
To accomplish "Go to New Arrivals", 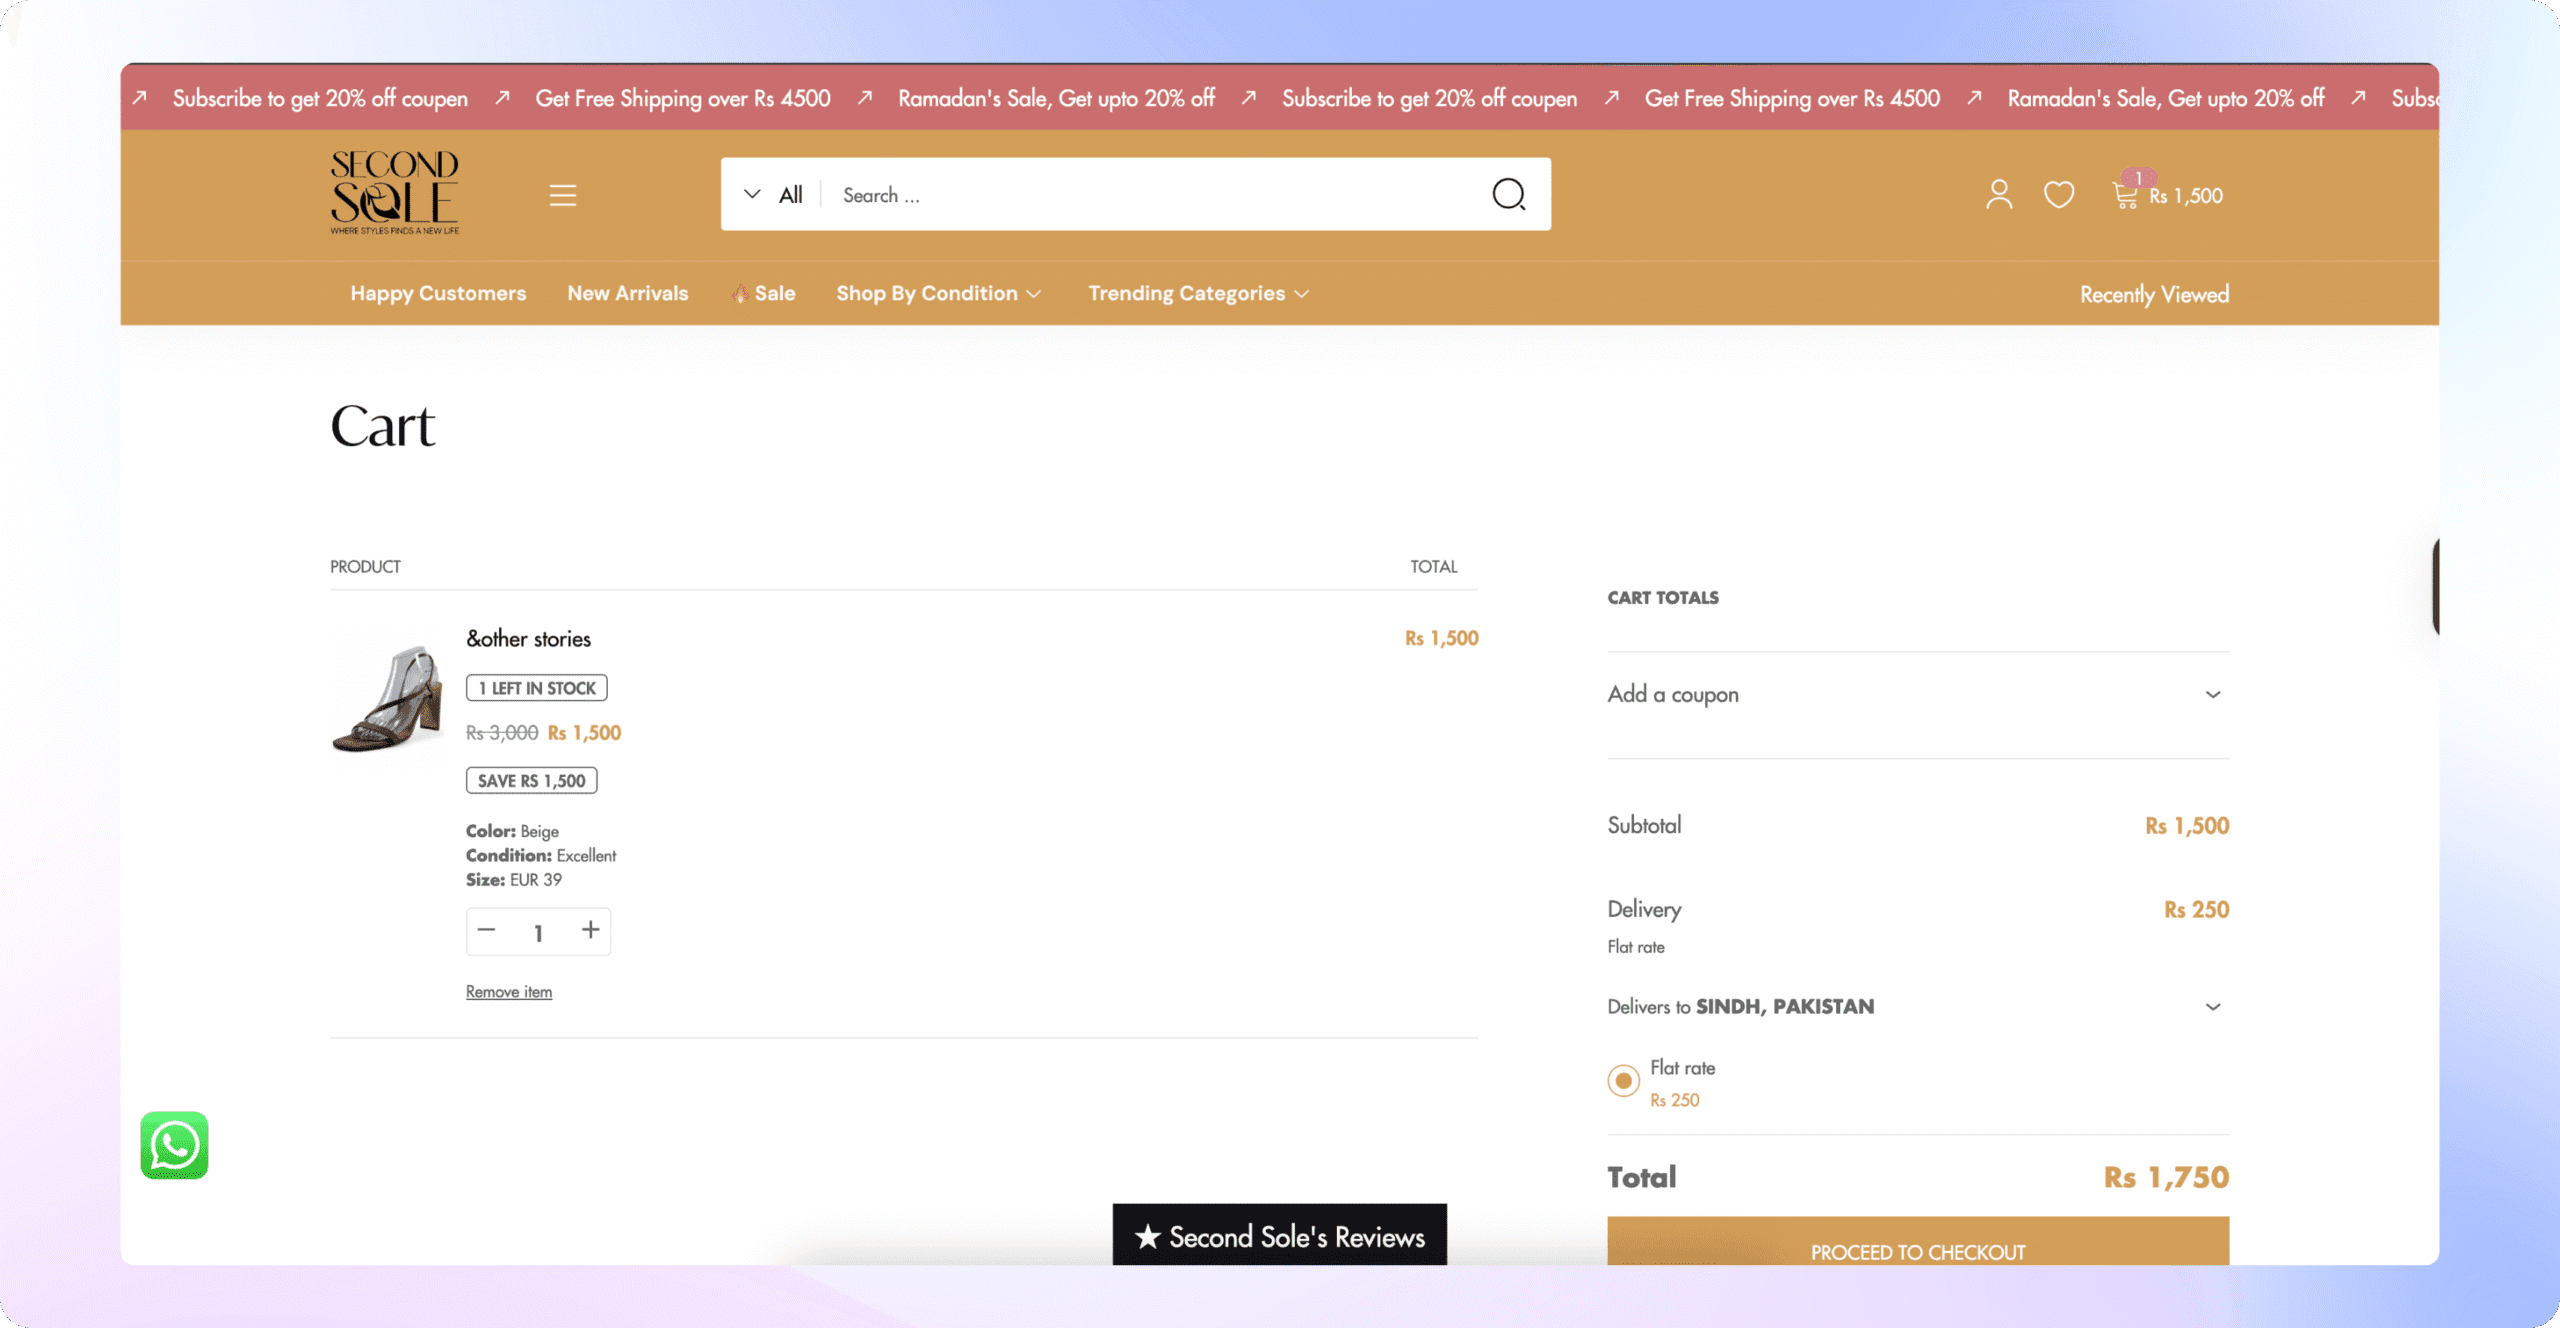I will tap(628, 293).
